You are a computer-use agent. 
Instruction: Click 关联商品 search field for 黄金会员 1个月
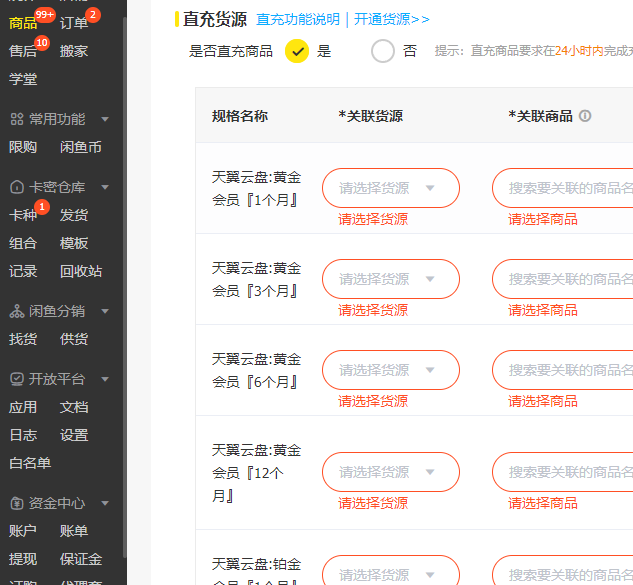[563, 188]
